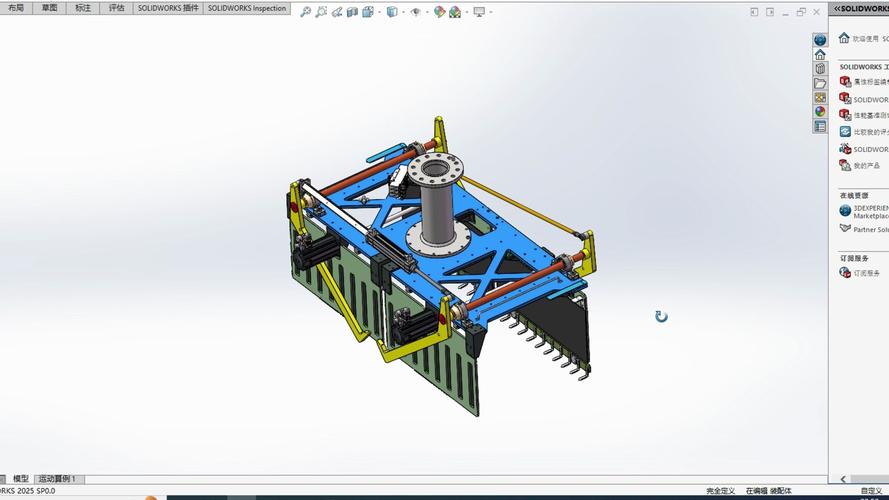
Task: Open the 订阅服务 link with icon
Action: (x=860, y=273)
